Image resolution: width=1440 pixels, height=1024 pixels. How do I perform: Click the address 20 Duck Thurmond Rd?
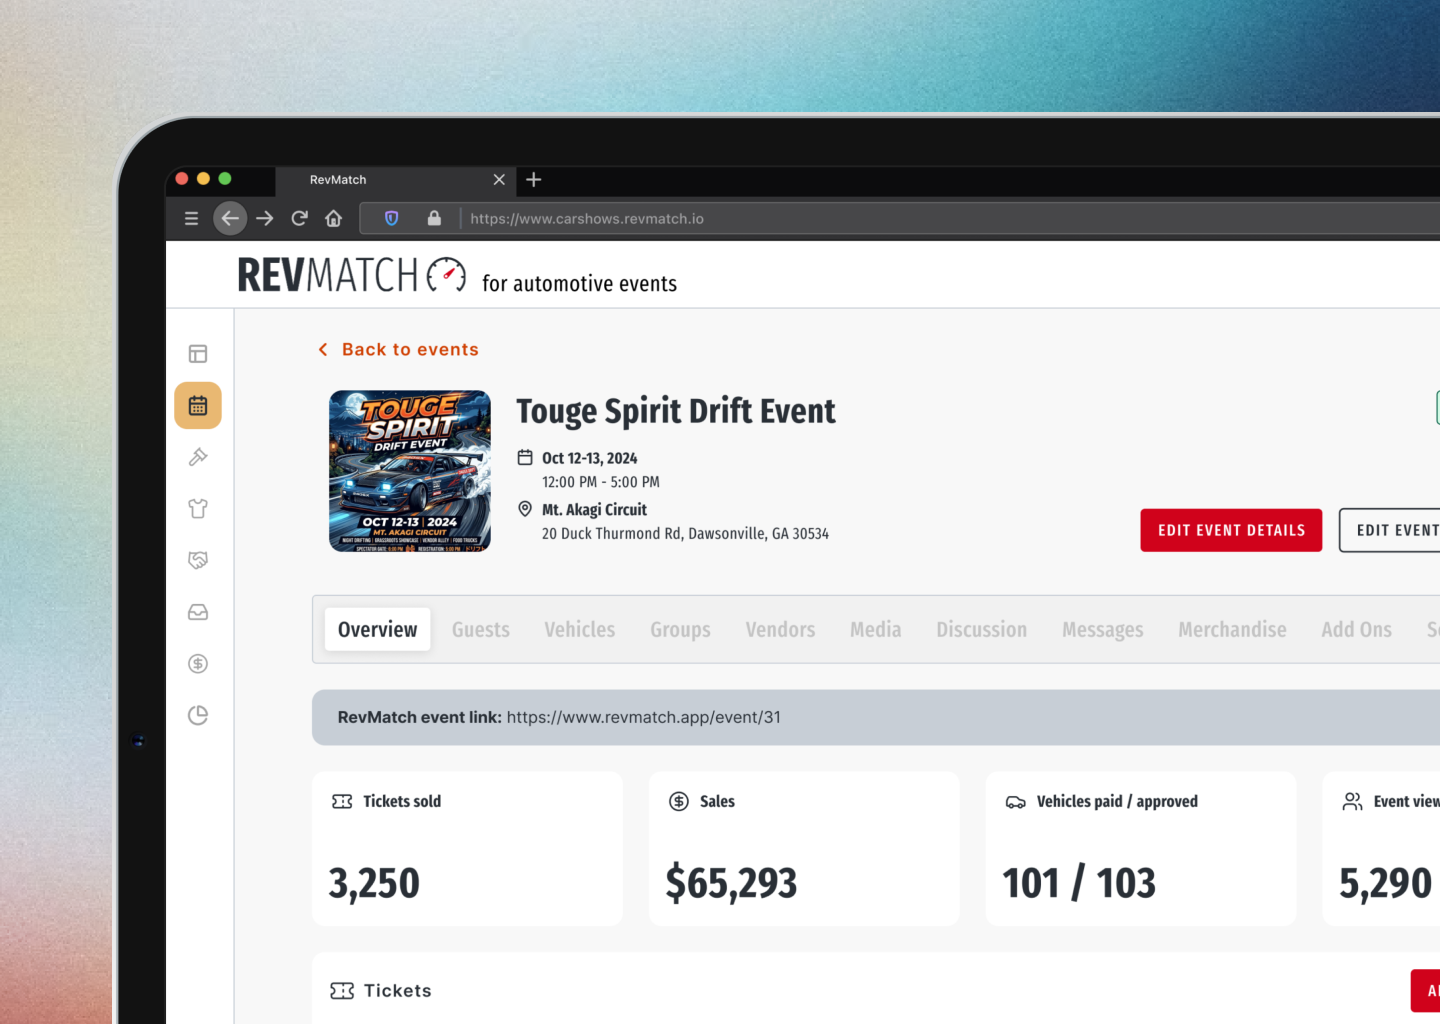pos(685,534)
